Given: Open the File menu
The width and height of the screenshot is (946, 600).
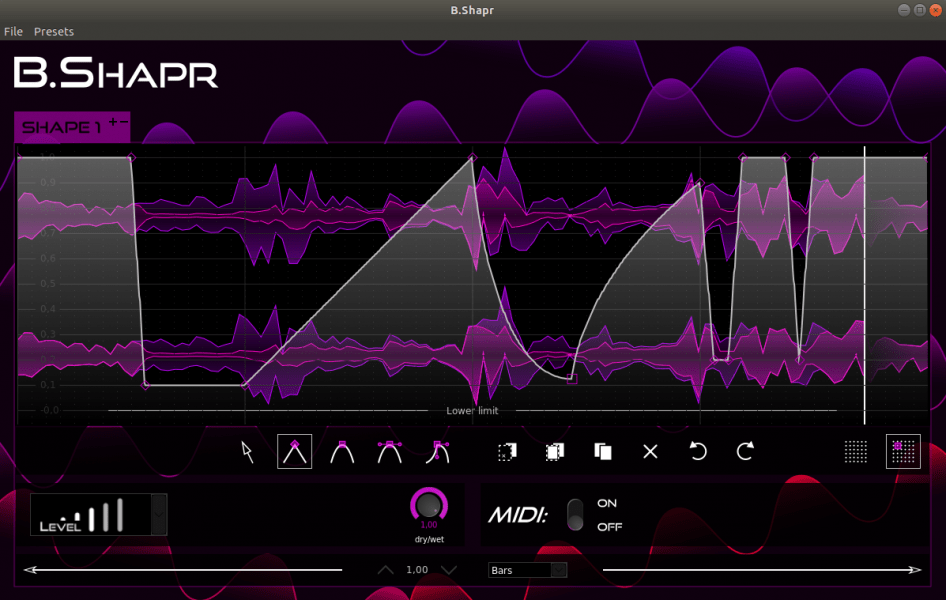Looking at the screenshot, I should 13,31.
